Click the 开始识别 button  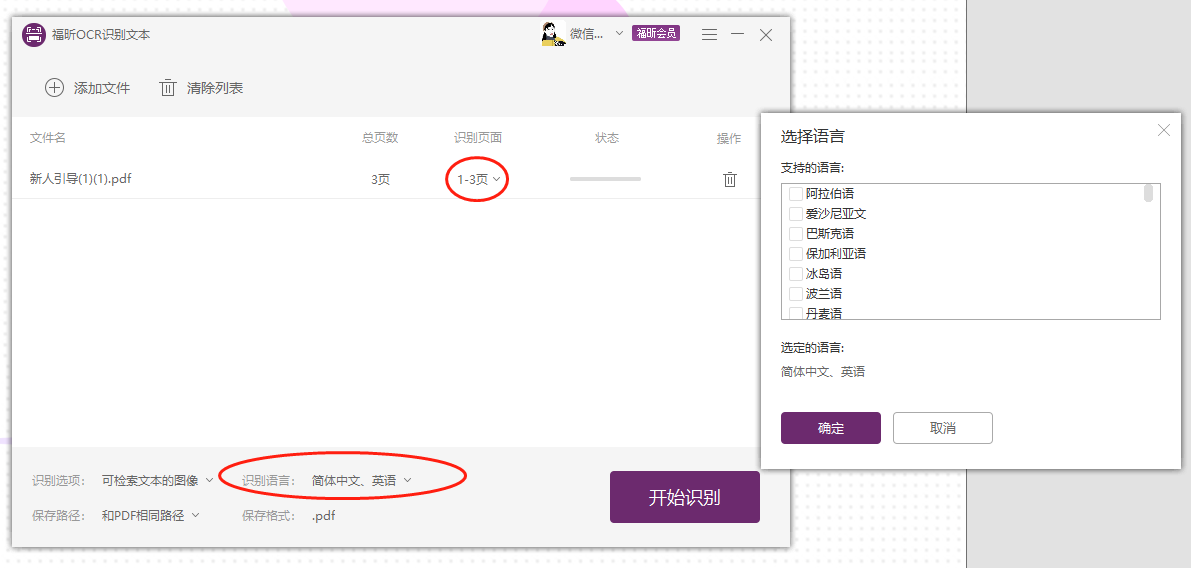click(x=684, y=497)
